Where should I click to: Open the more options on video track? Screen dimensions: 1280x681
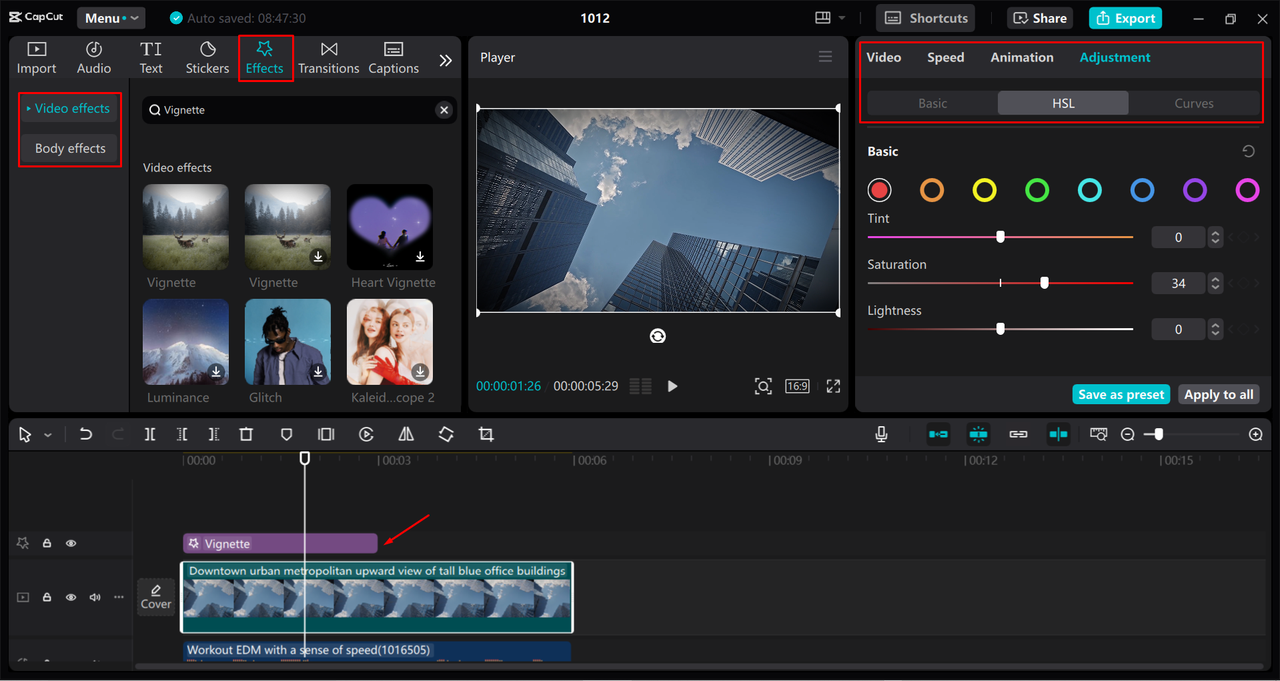[119, 597]
